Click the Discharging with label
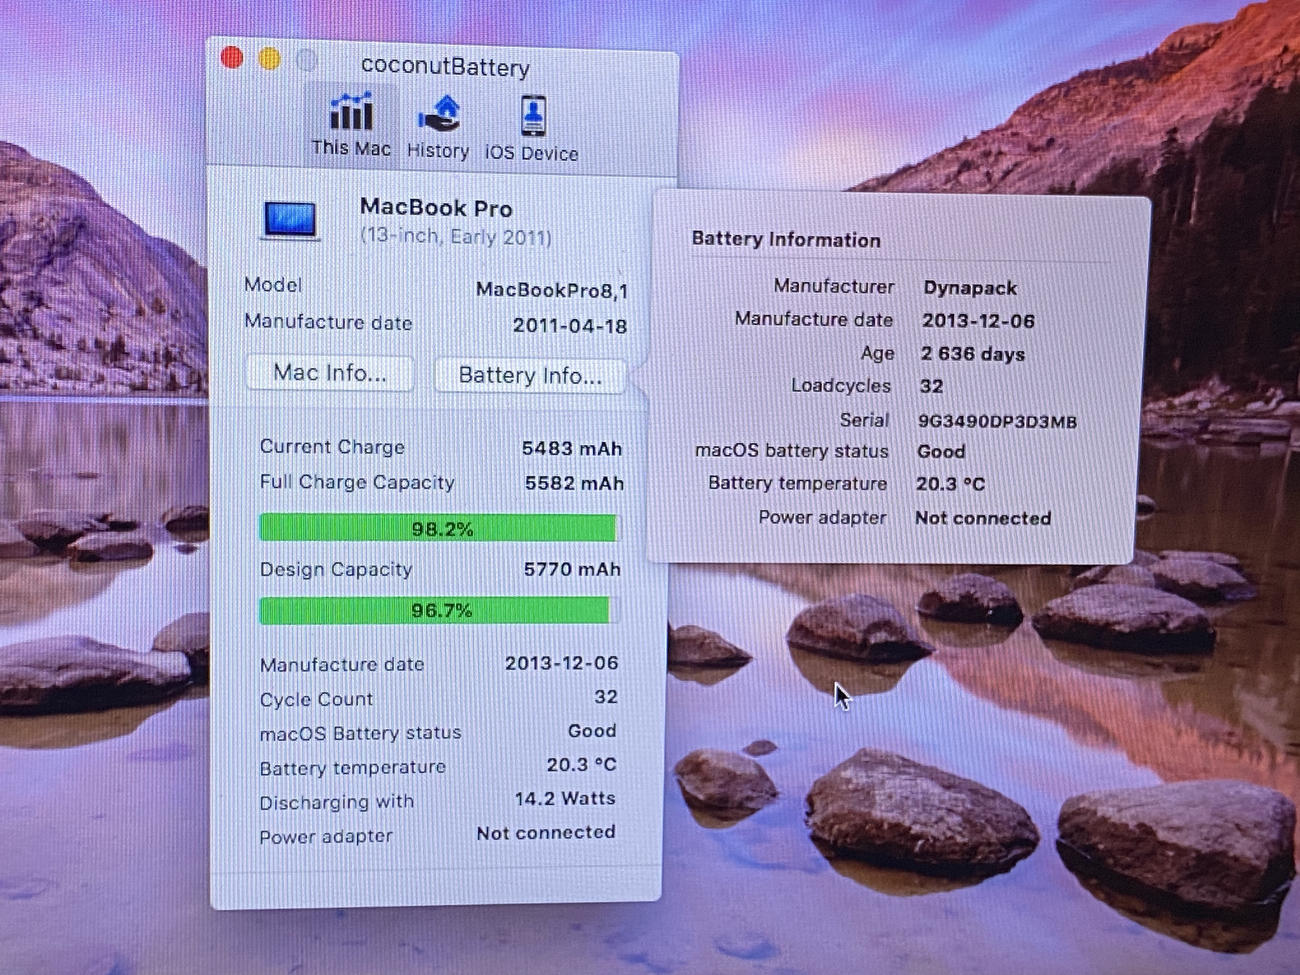The height and width of the screenshot is (975, 1300). [336, 803]
